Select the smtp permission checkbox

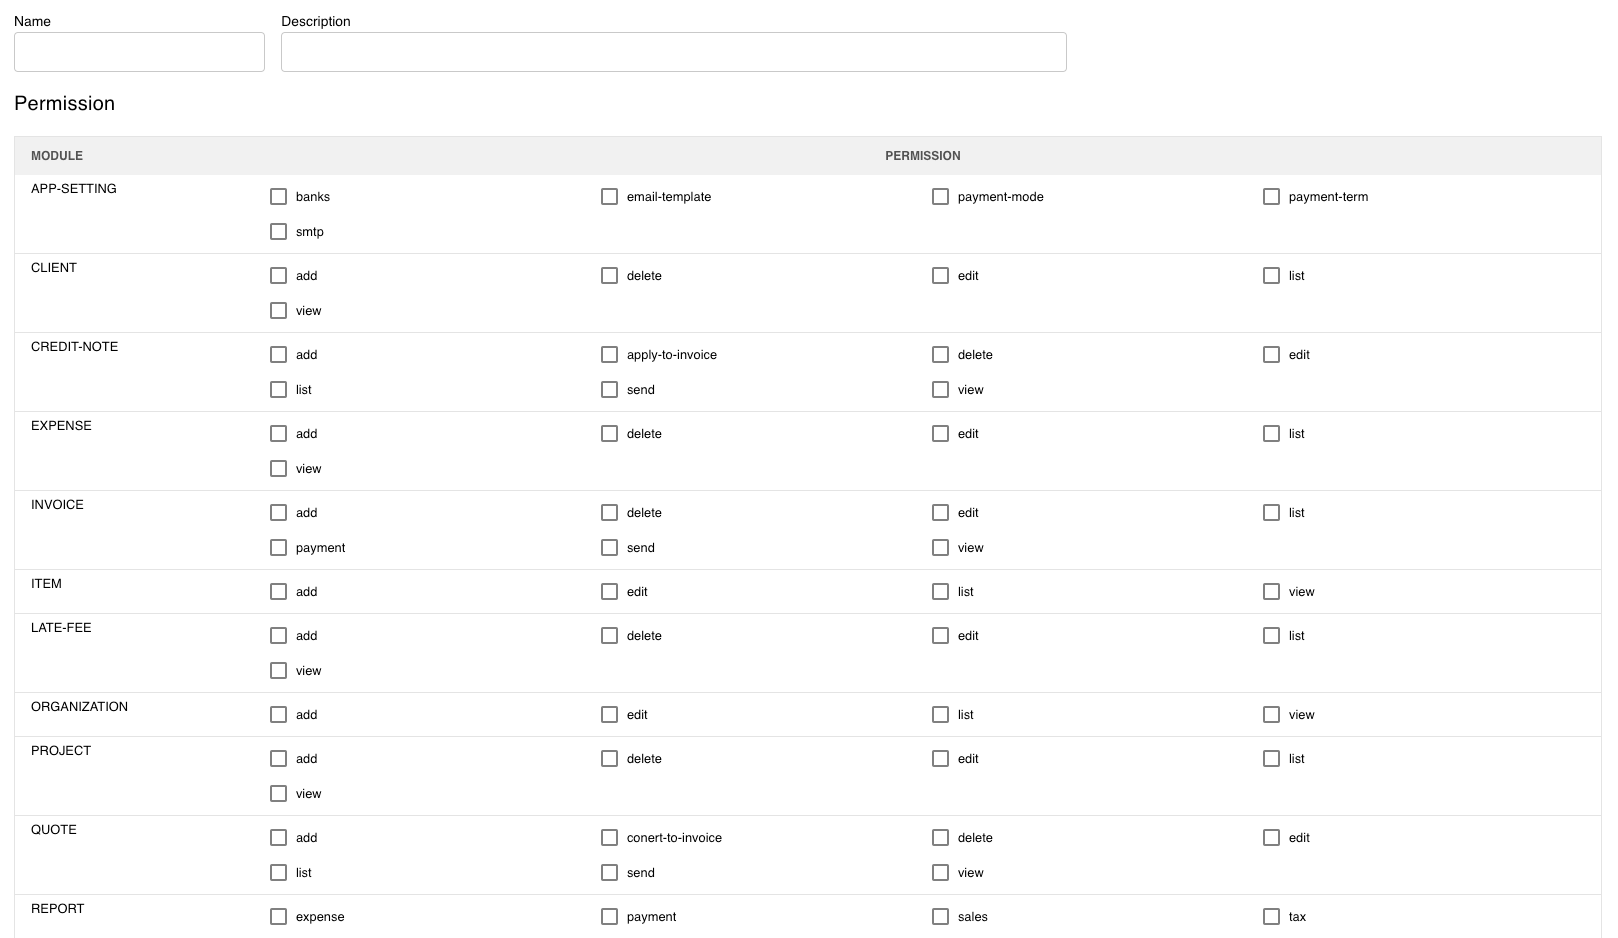279,232
